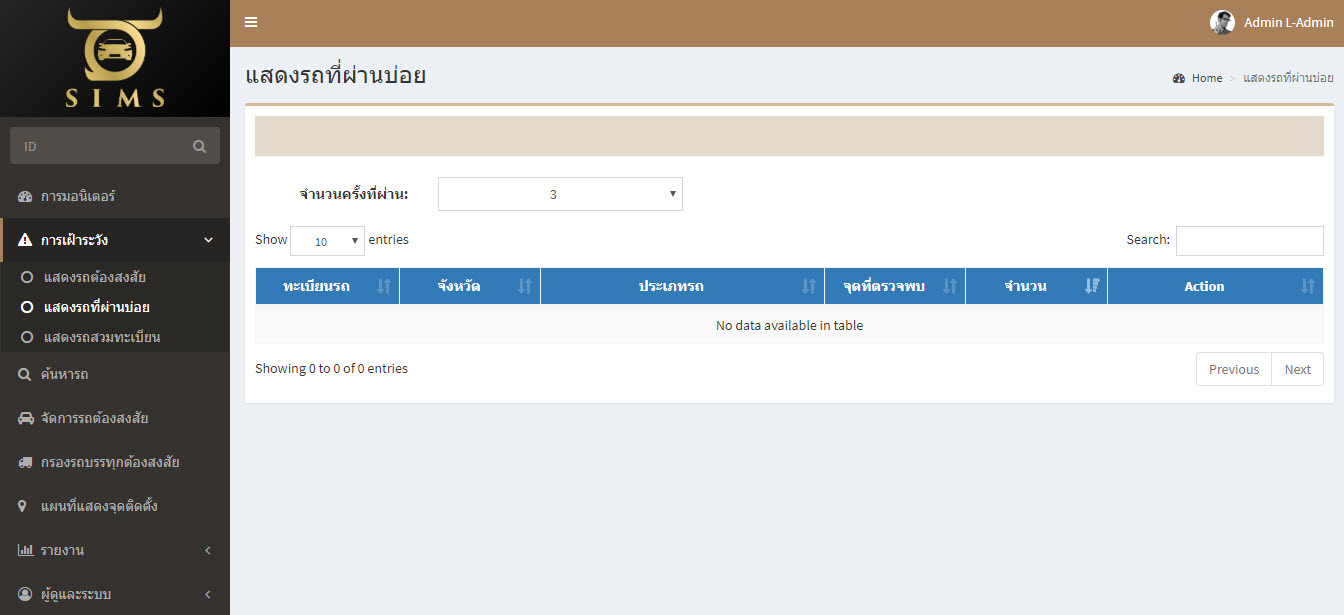Open the จำนวนครั้งที่ผ่าน dropdown showing 3
Screen dimensions: 1344x615
[560, 194]
